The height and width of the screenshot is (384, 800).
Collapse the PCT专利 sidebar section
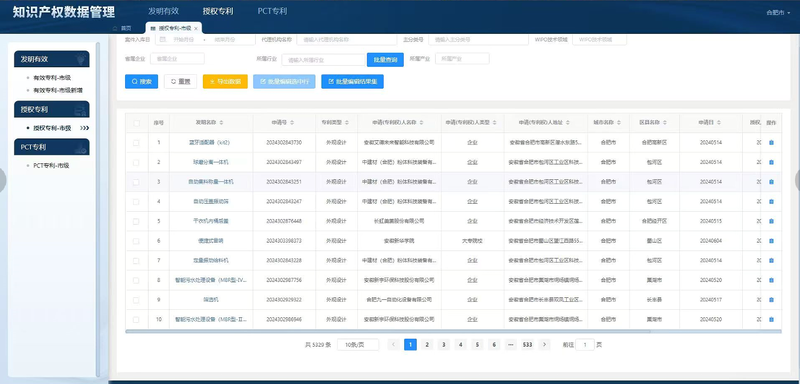point(51,147)
